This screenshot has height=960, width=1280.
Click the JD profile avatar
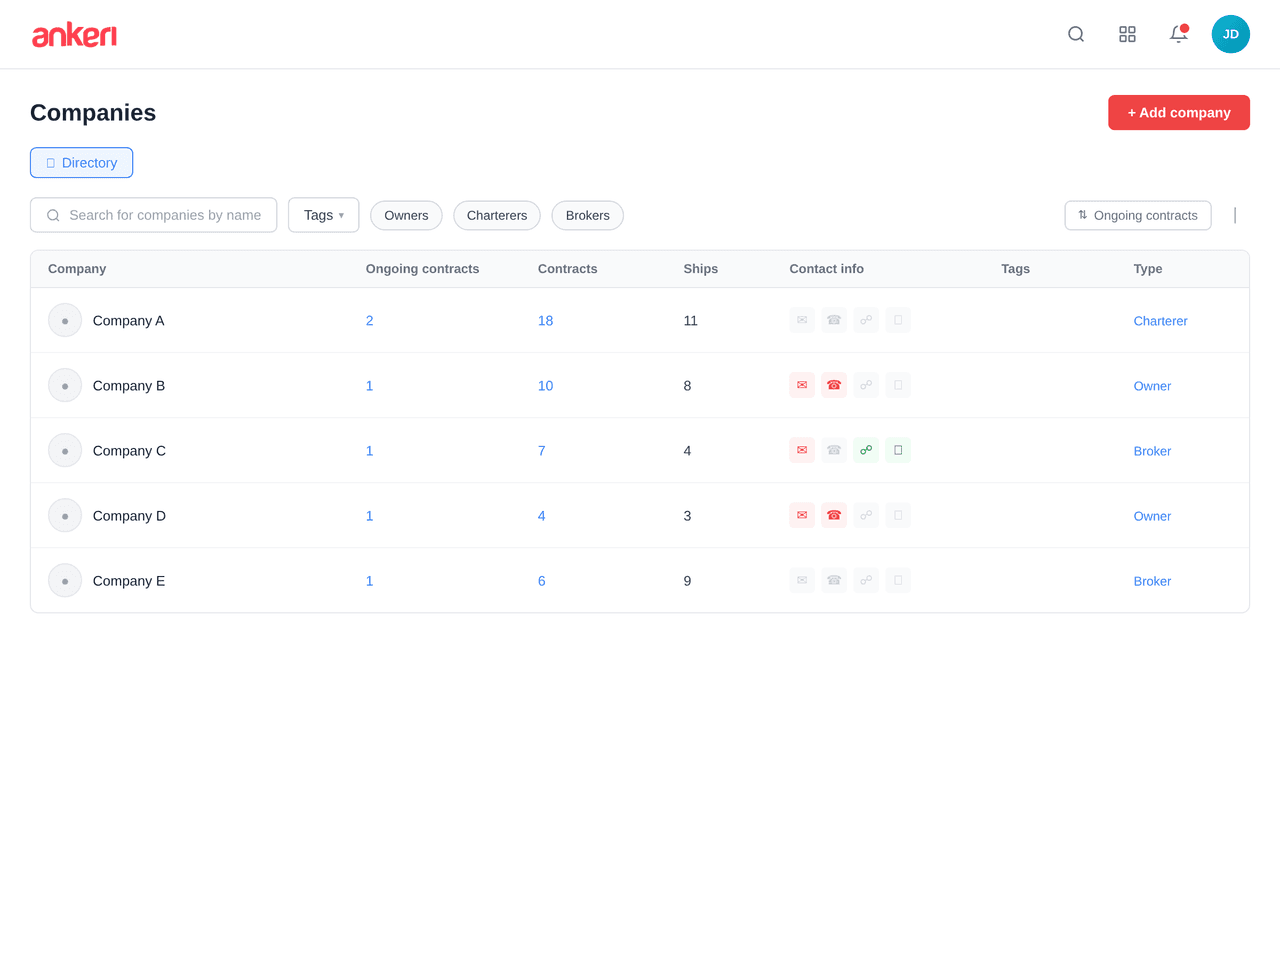click(1230, 34)
